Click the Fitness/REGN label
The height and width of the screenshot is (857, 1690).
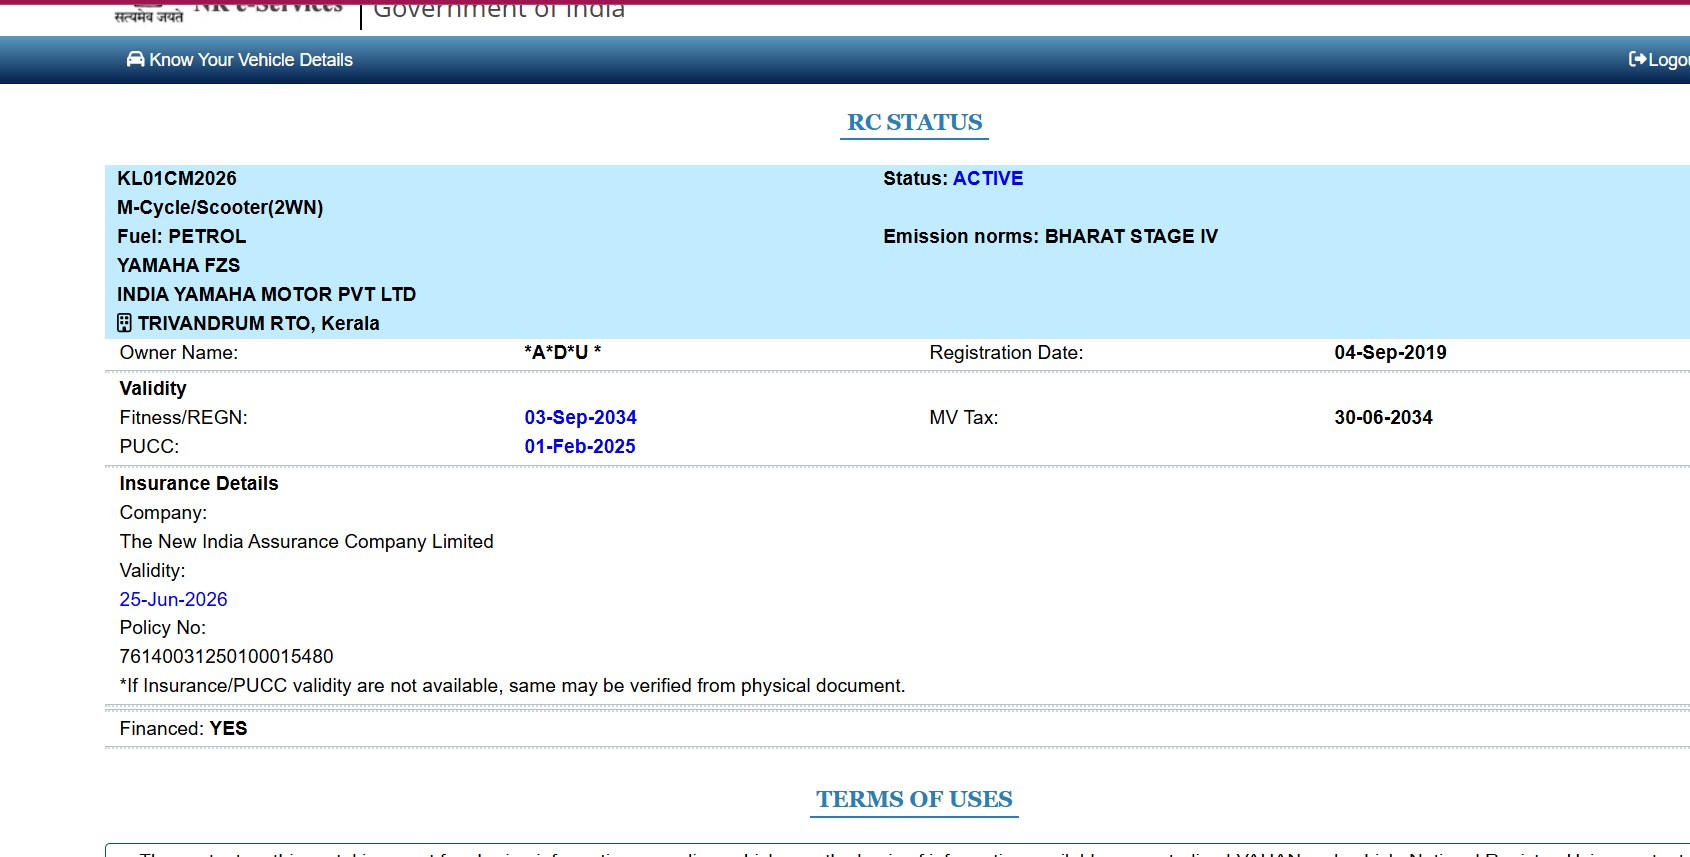point(184,417)
